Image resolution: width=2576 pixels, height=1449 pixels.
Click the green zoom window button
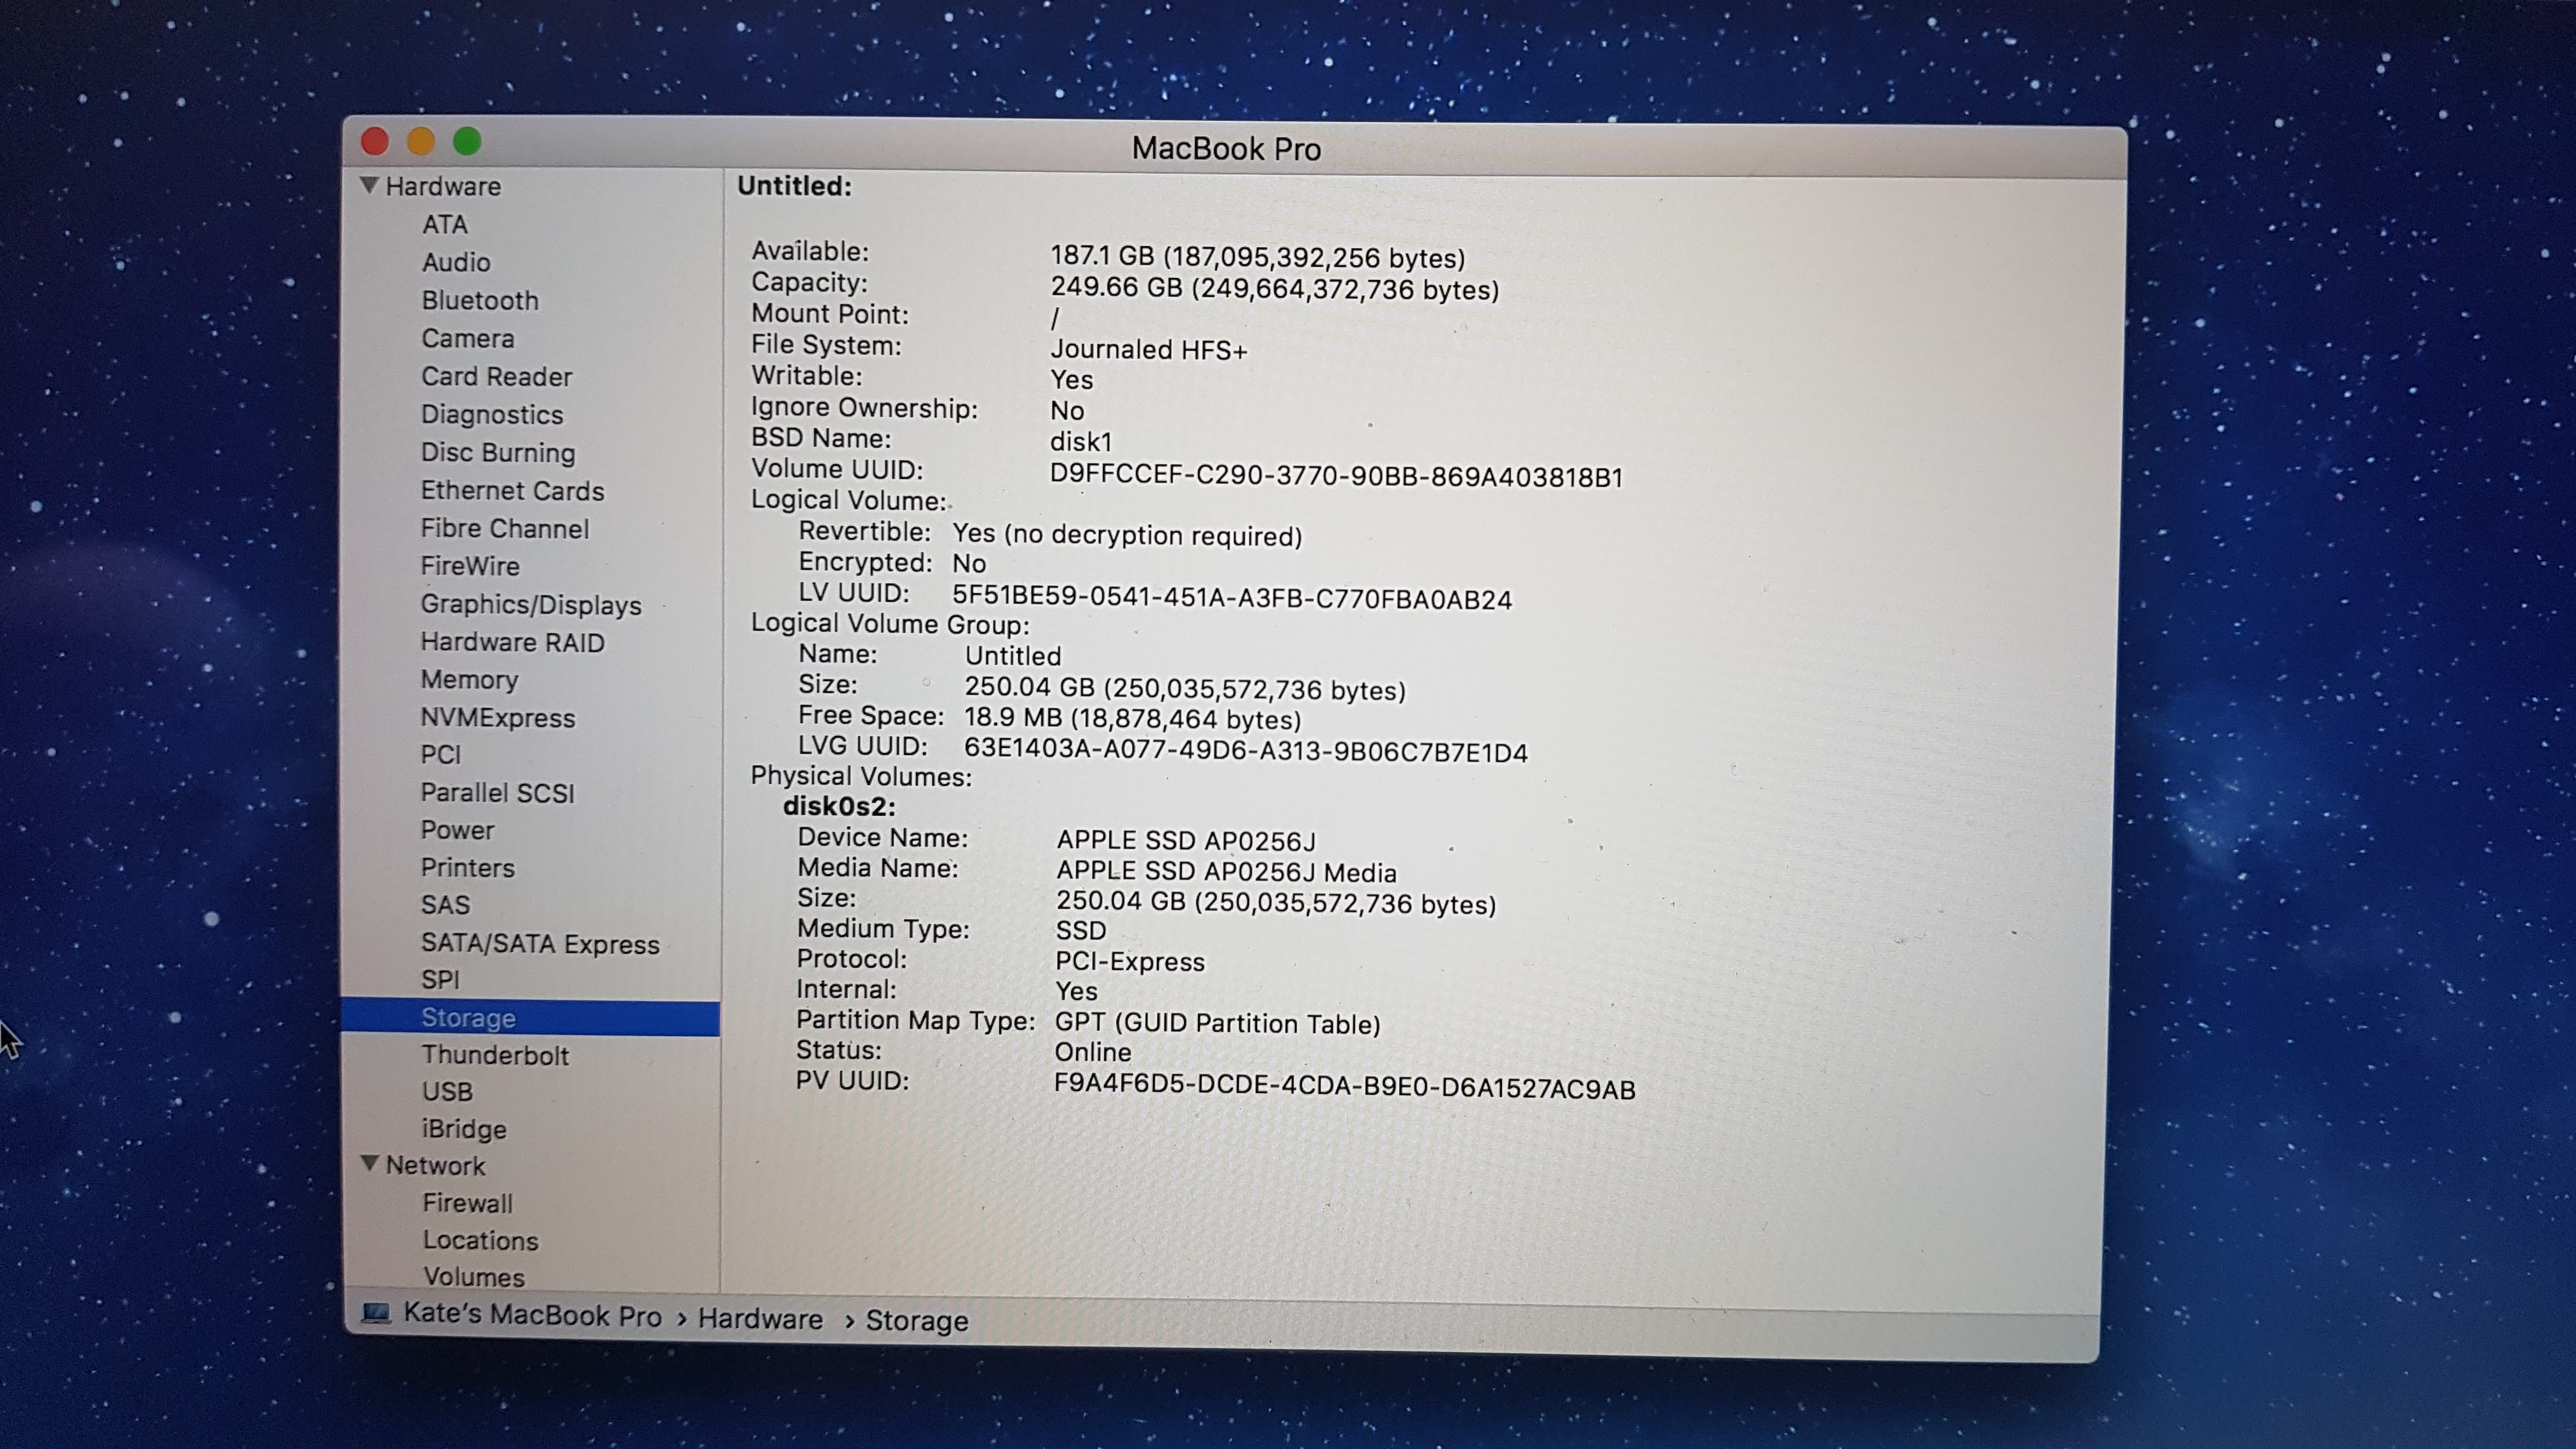467,142
